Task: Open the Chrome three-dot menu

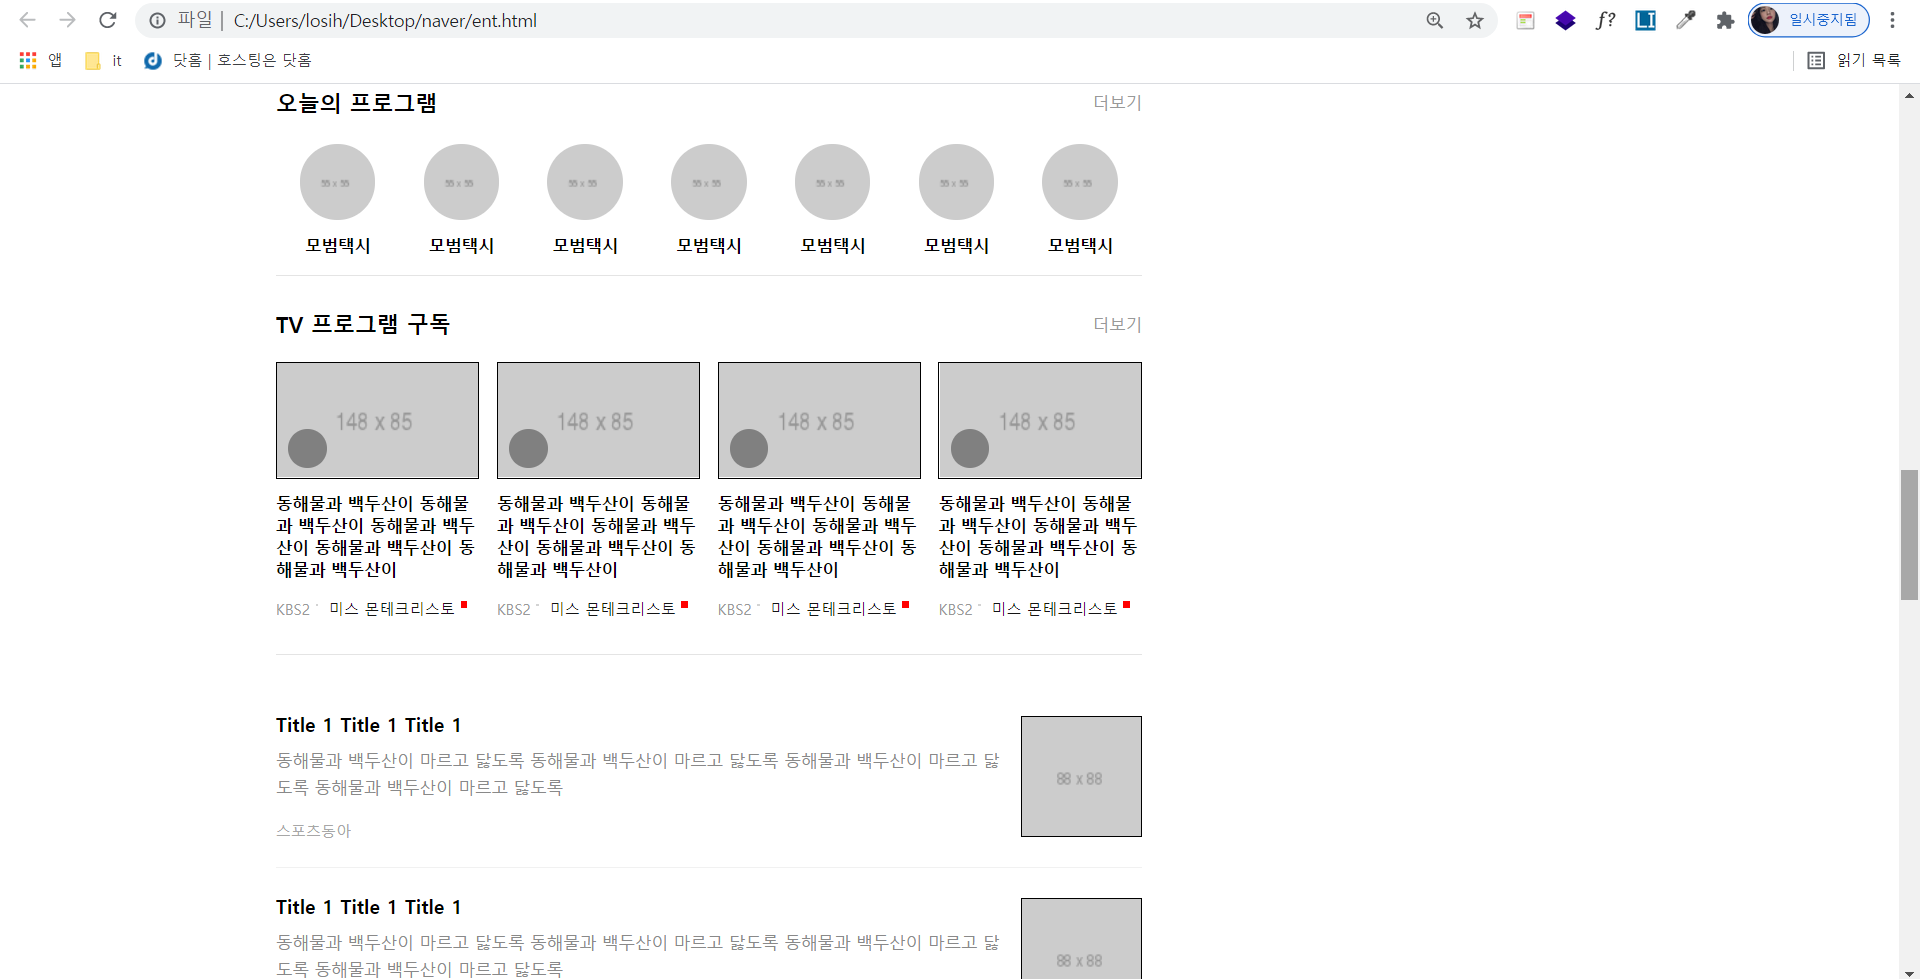Action: pyautogui.click(x=1892, y=20)
